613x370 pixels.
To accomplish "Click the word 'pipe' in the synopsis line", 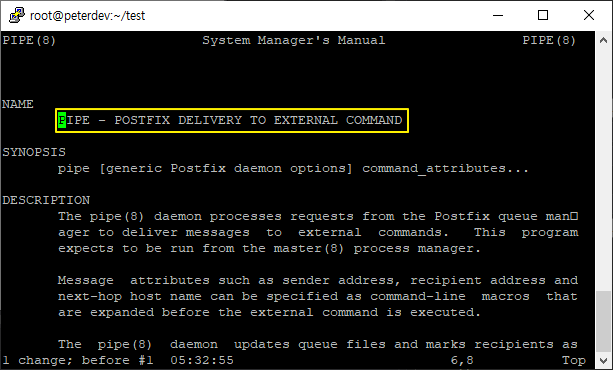I will click(74, 169).
